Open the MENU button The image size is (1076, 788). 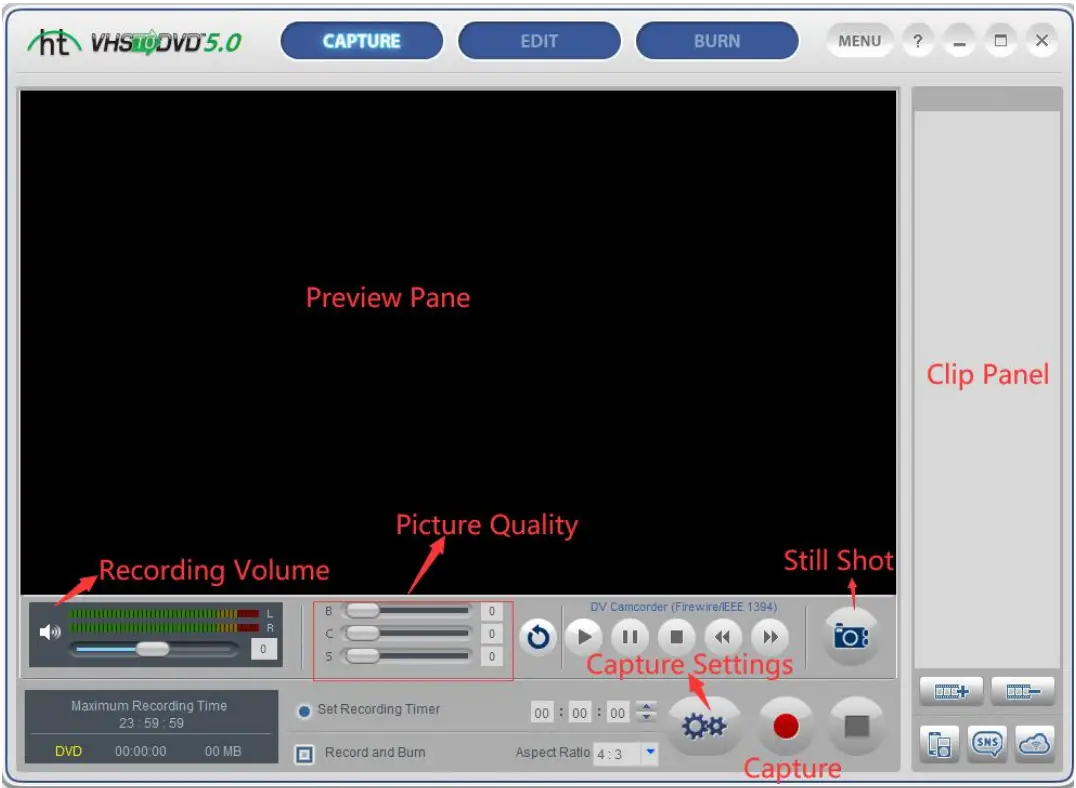pyautogui.click(x=859, y=41)
